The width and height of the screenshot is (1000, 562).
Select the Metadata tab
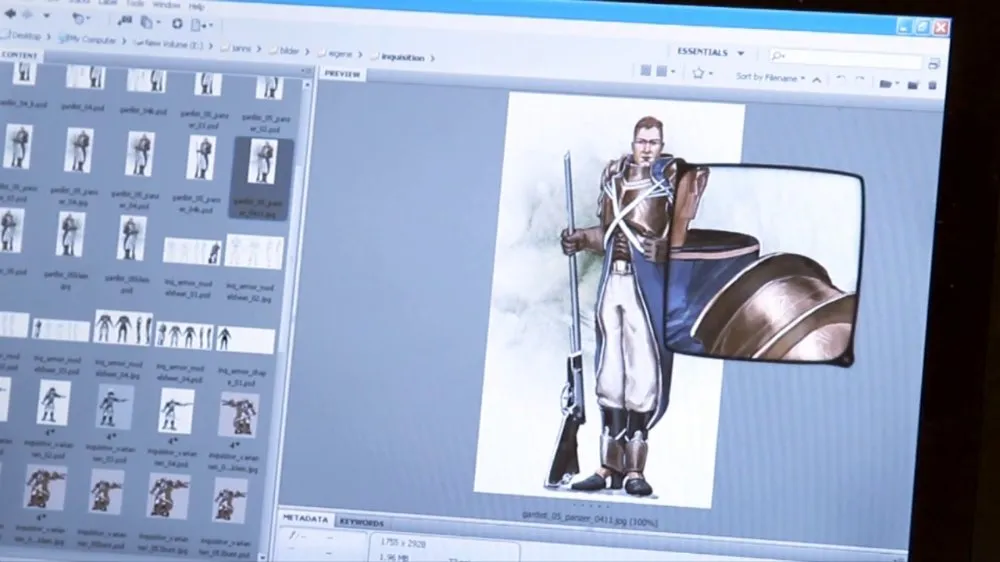(305, 519)
